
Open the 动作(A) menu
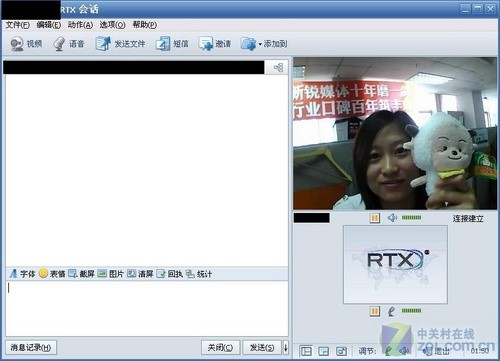80,25
